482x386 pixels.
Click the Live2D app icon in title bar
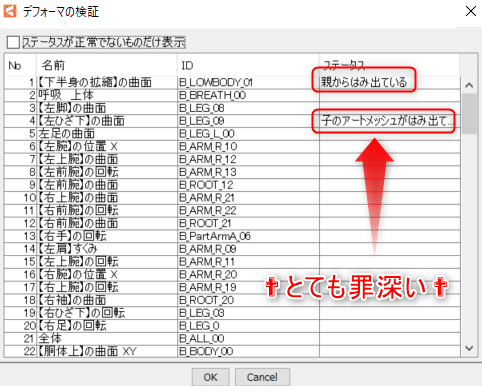(x=9, y=11)
